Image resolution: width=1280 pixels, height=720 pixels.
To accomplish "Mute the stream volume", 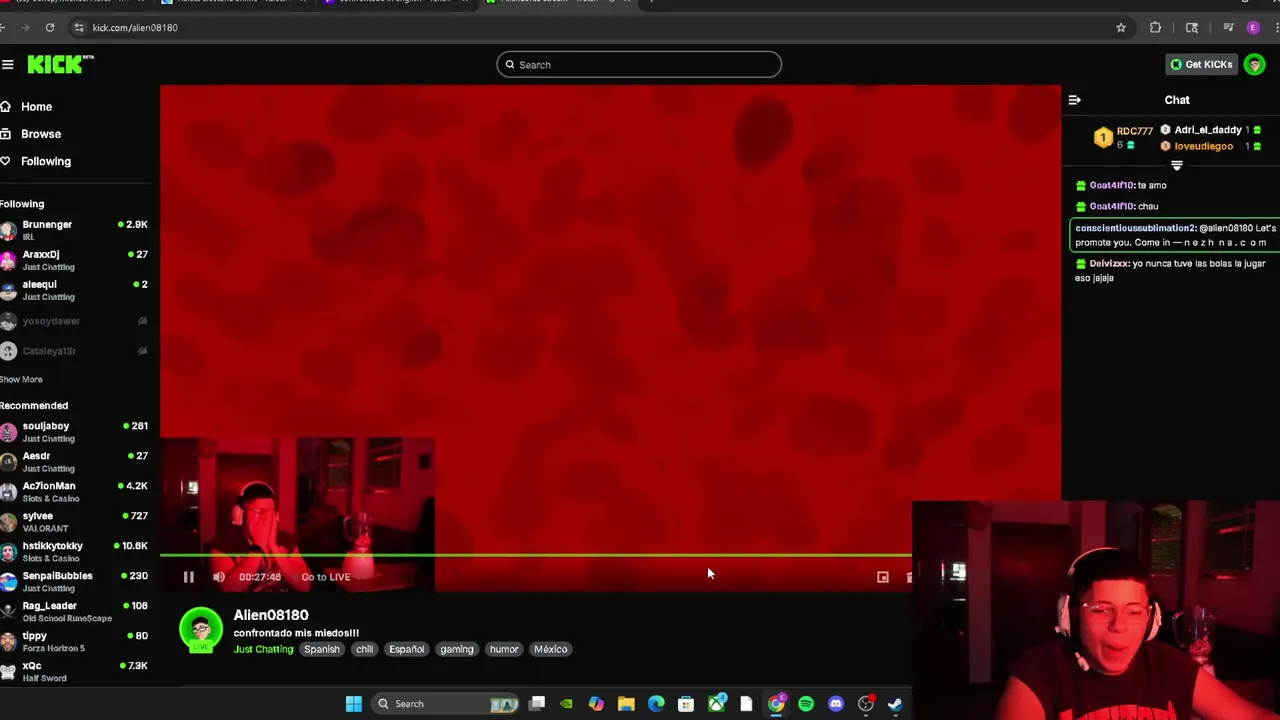I will (x=219, y=577).
